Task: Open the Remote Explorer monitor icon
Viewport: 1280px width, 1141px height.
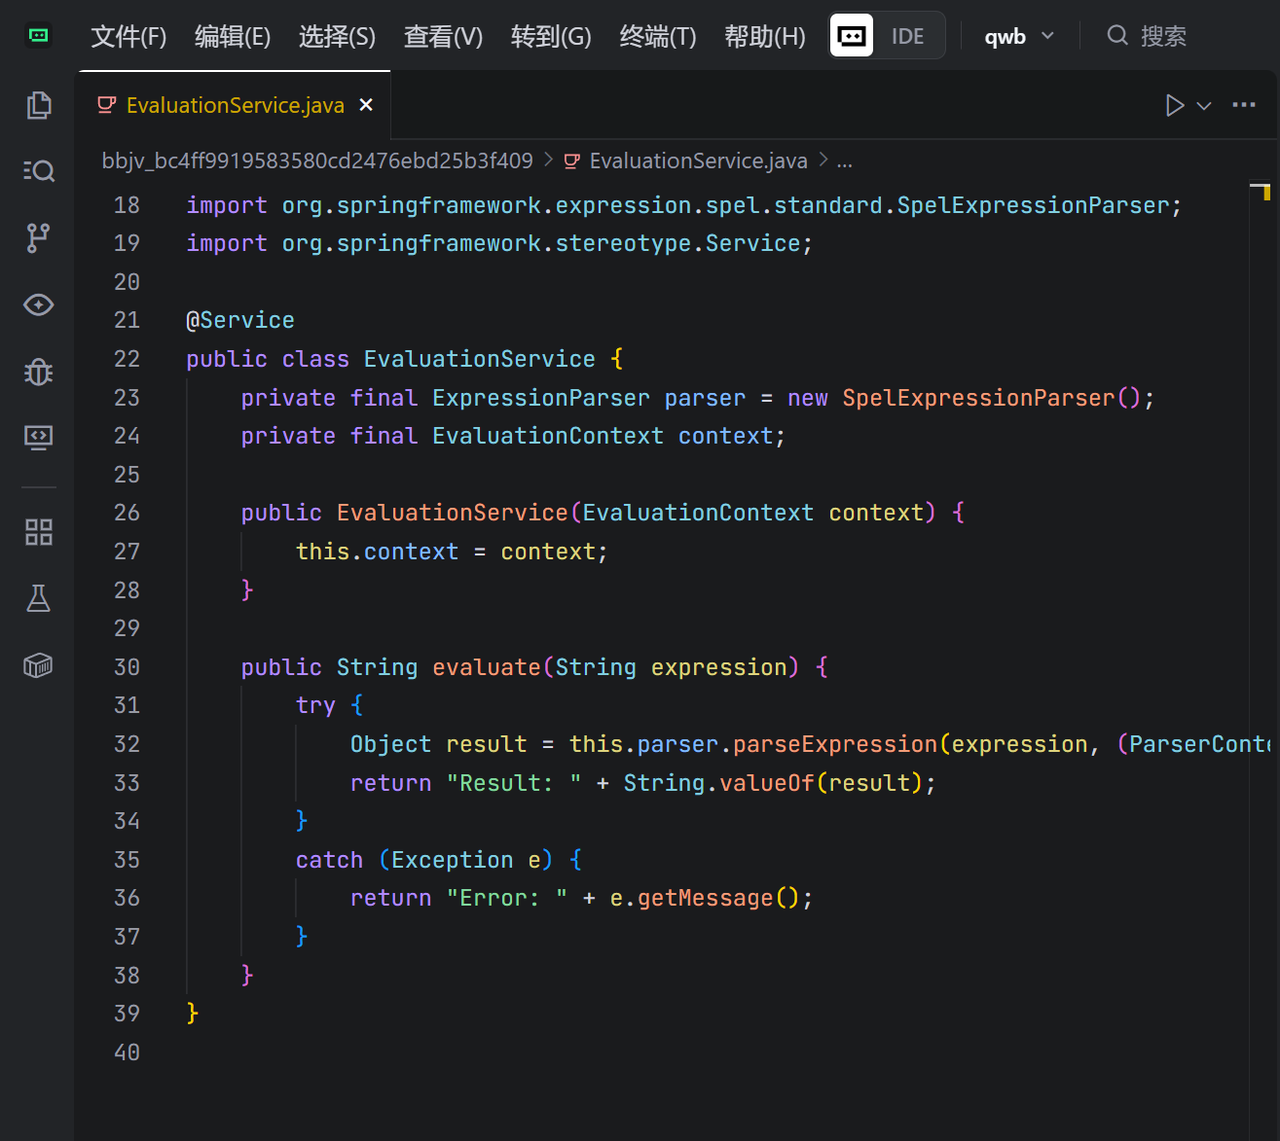Action: [38, 438]
